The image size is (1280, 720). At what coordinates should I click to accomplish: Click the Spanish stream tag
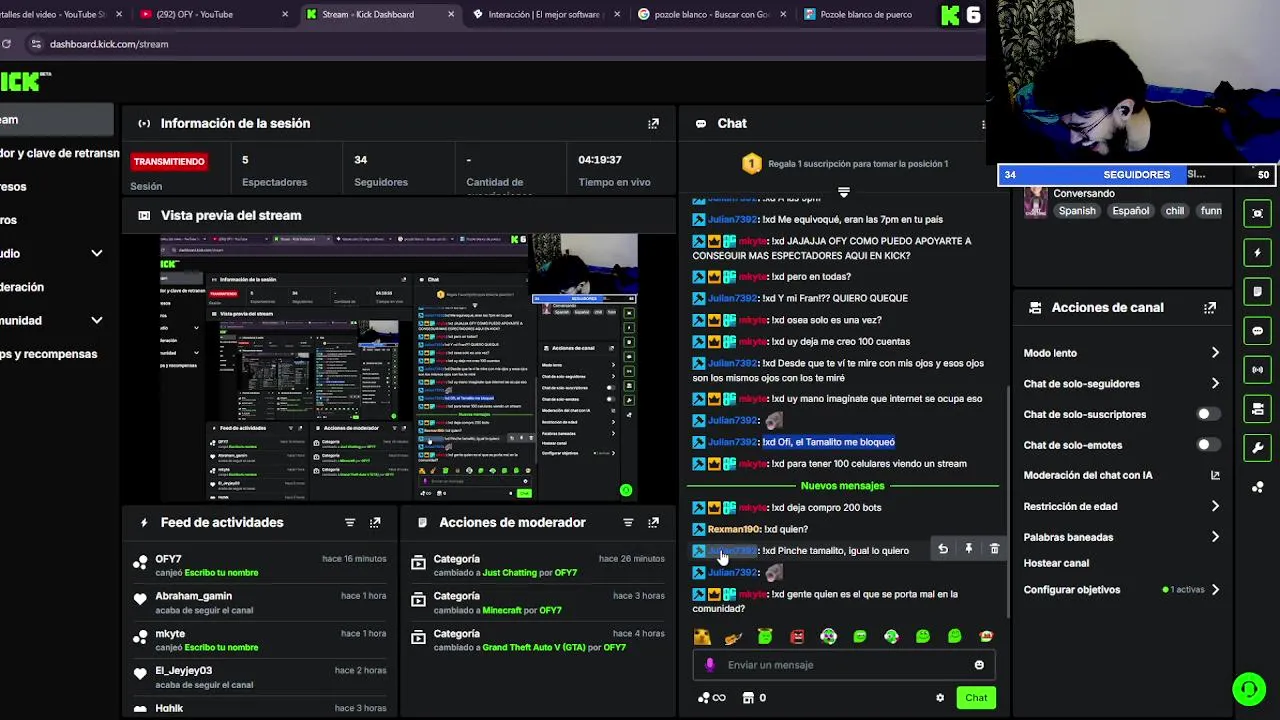pos(1077,211)
